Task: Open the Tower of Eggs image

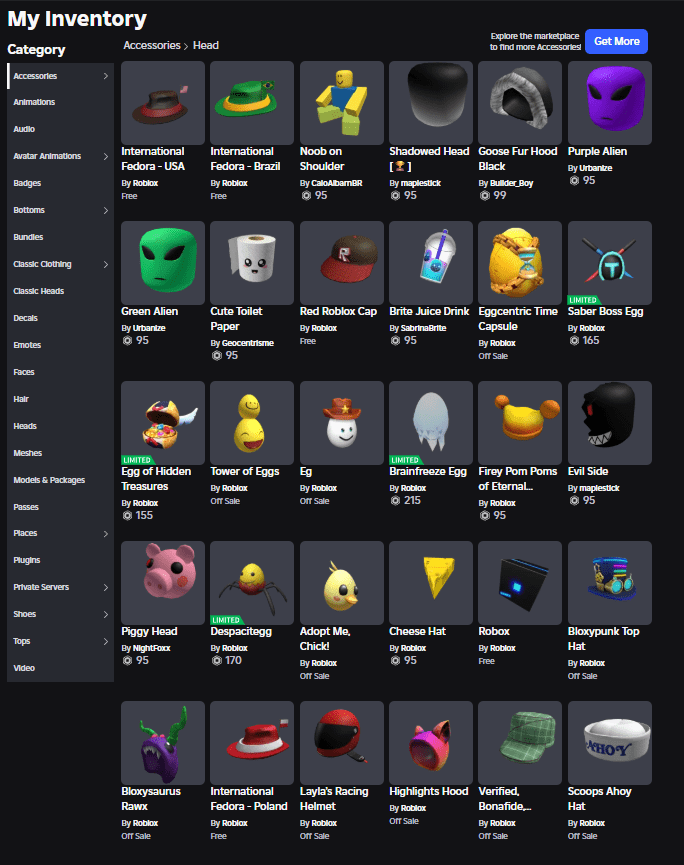Action: pyautogui.click(x=252, y=423)
